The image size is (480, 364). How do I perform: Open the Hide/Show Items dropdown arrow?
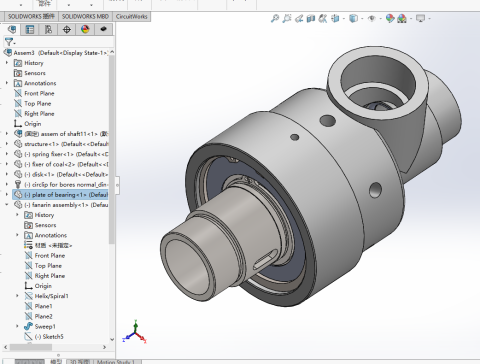(x=380, y=19)
